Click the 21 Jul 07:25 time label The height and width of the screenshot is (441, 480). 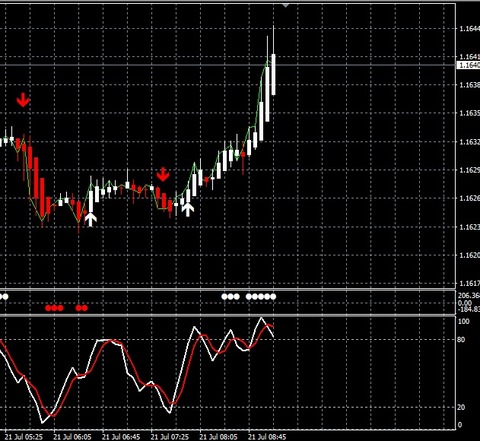(x=170, y=437)
